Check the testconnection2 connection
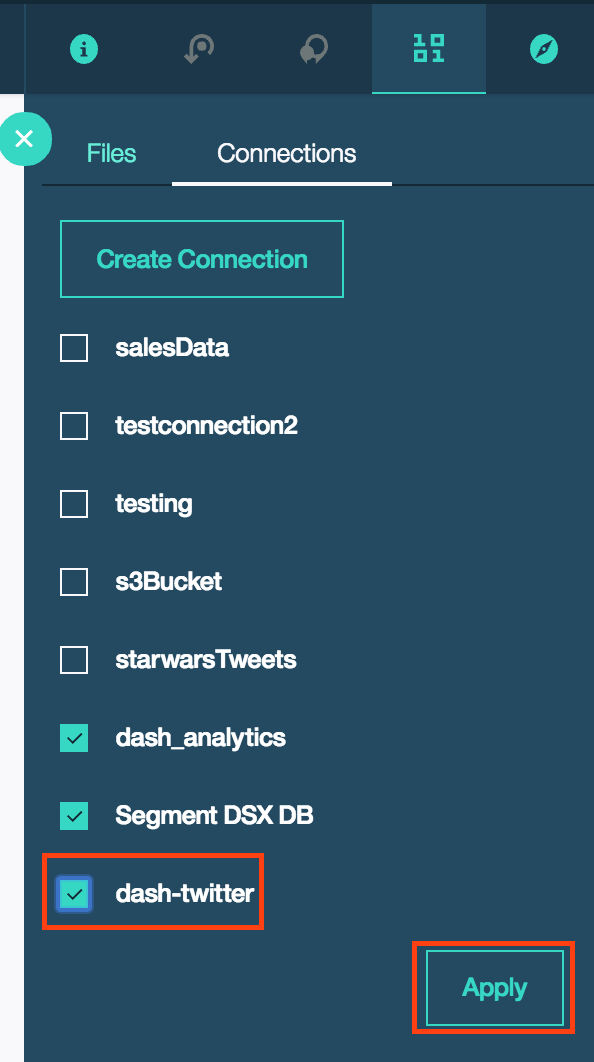 (74, 425)
